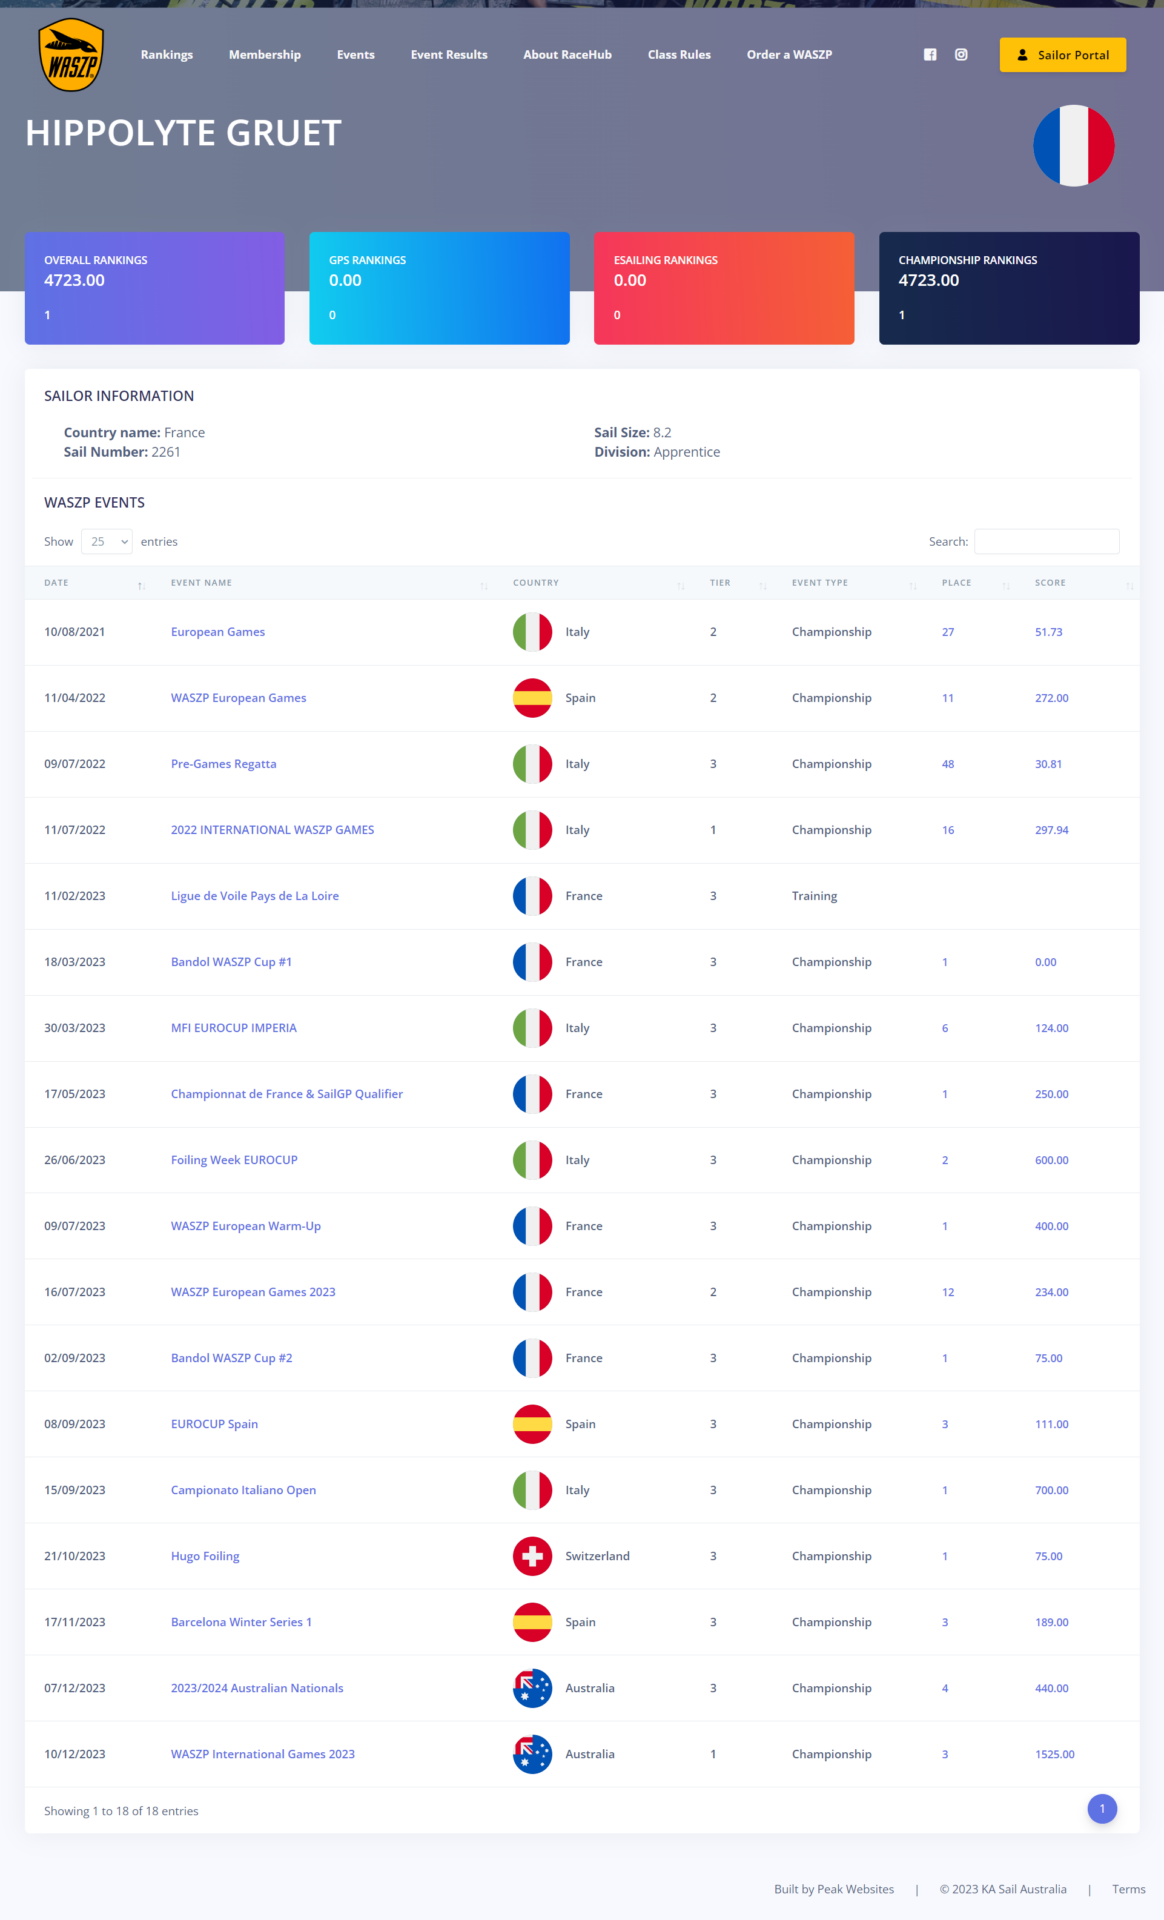Viewport: 1164px width, 1920px height.
Task: Open the Foiling Week EUROCUP event link
Action: point(234,1160)
